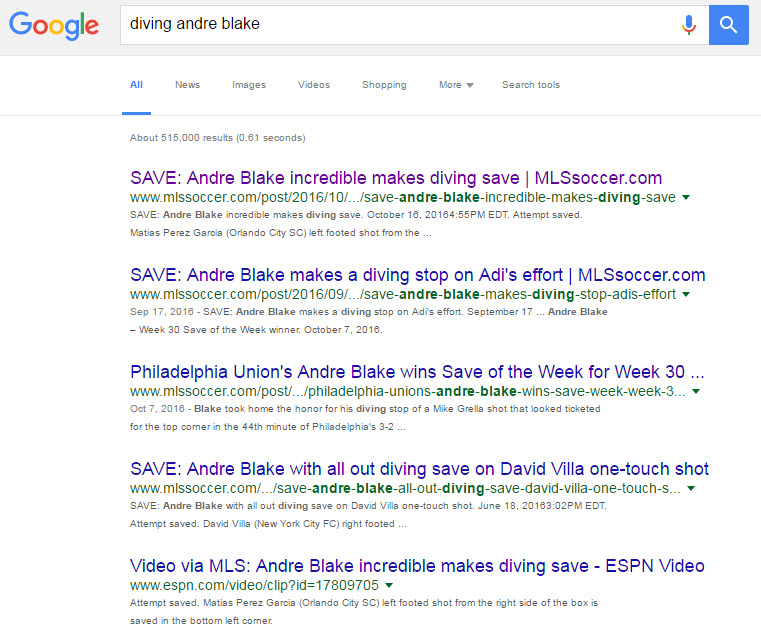The height and width of the screenshot is (625, 761).
Task: Click green URL ending 'save-andre-blake-makes-diving-stop-adis-effort'
Action: coord(403,295)
